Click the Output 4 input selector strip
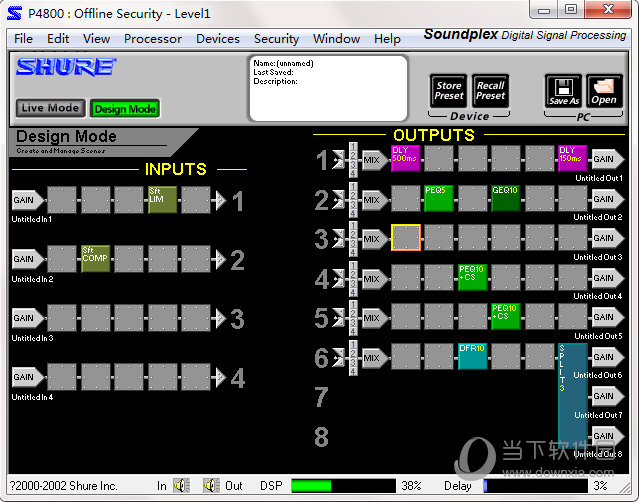Image resolution: width=639 pixels, height=502 pixels. 353,279
